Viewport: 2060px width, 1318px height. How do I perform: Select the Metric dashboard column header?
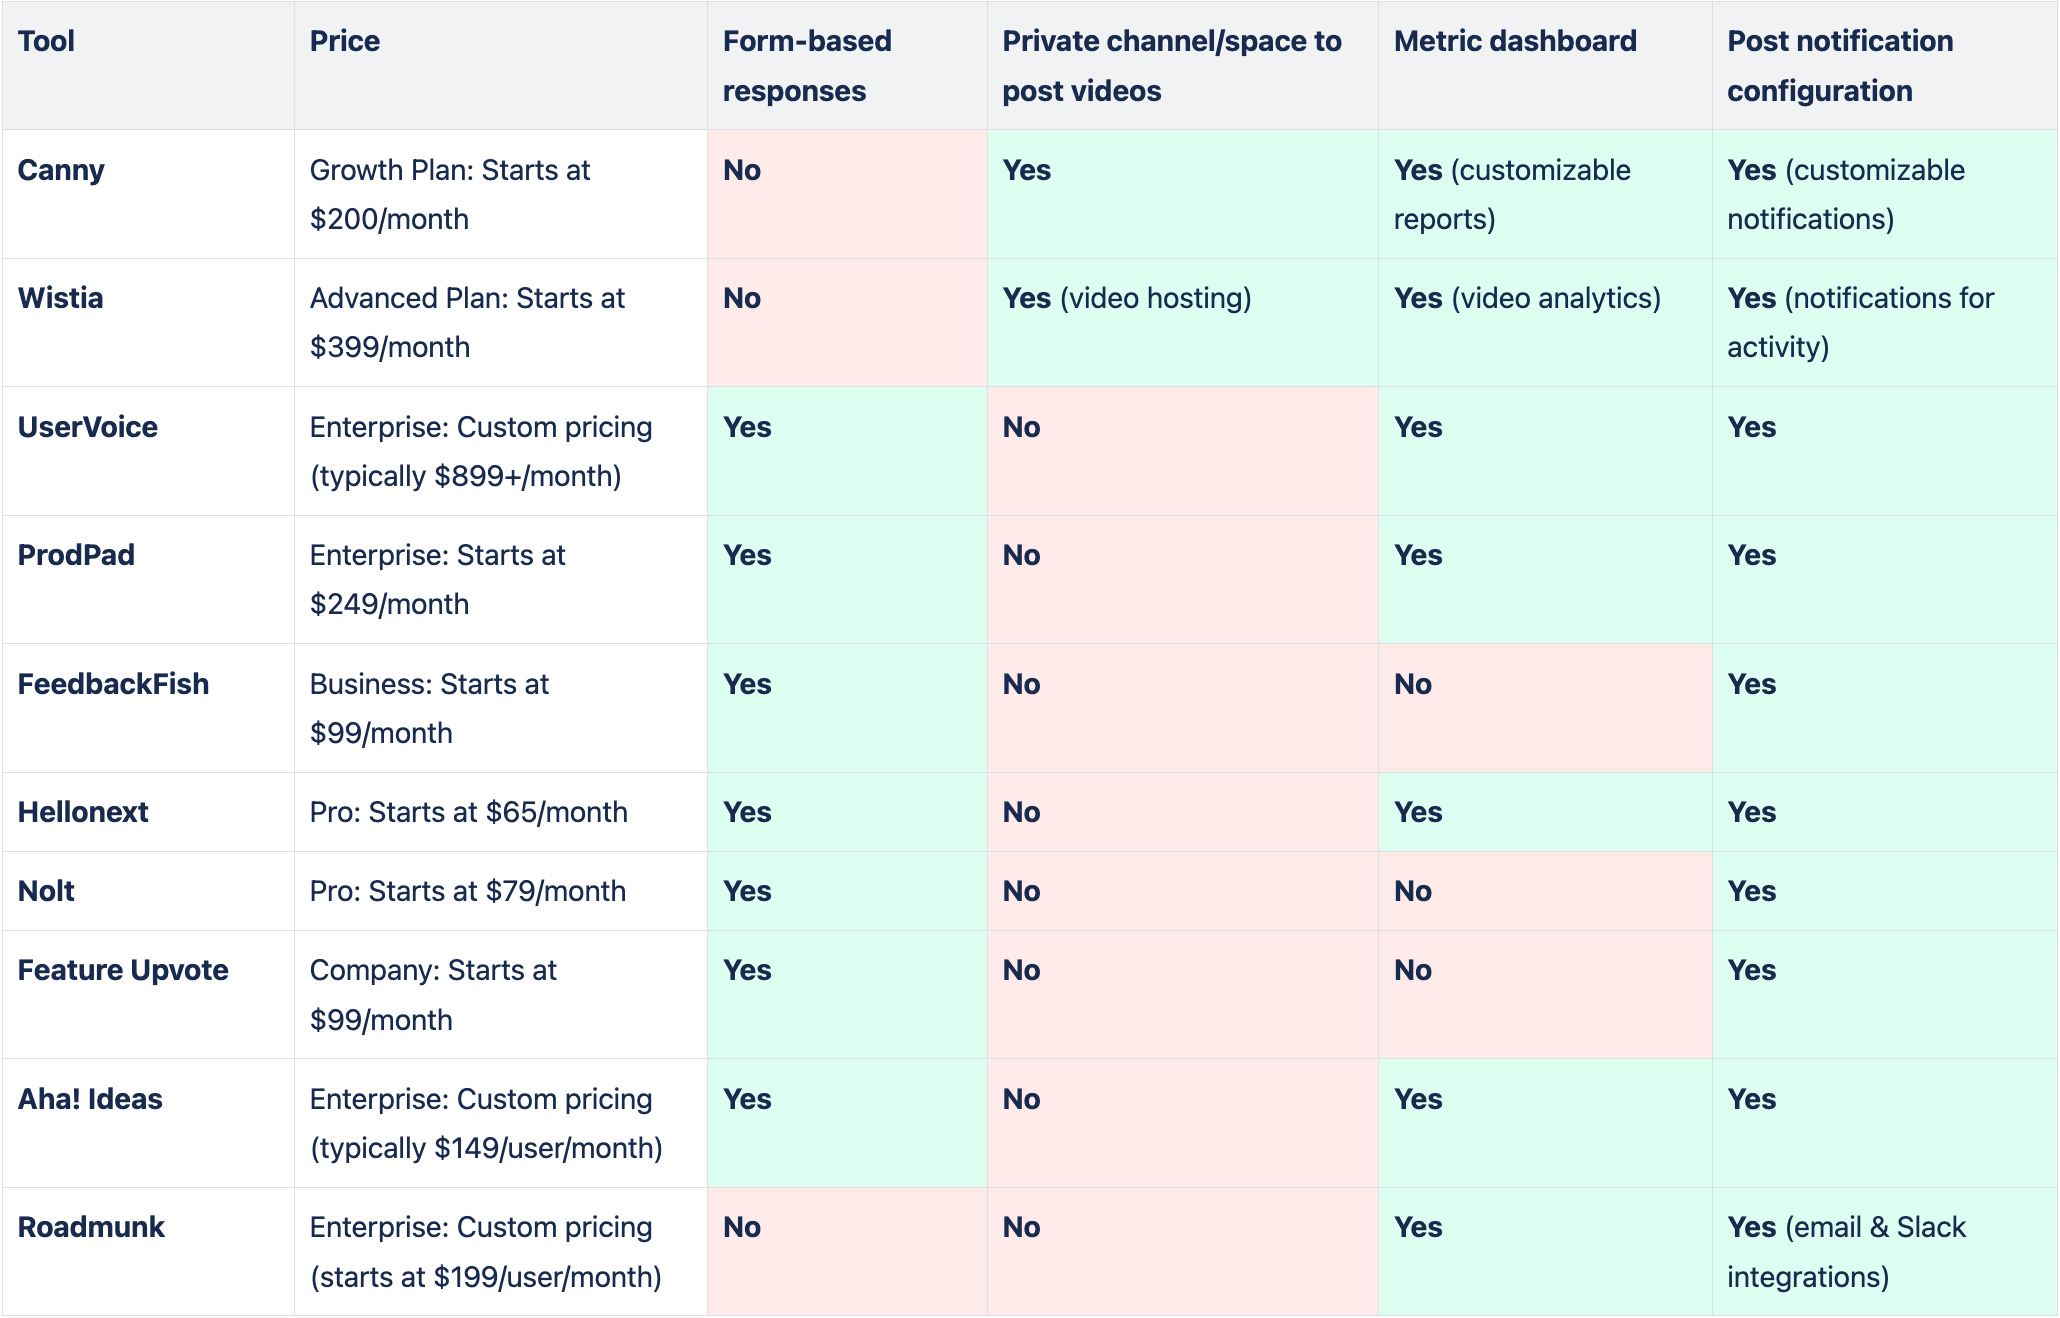coord(1515,41)
